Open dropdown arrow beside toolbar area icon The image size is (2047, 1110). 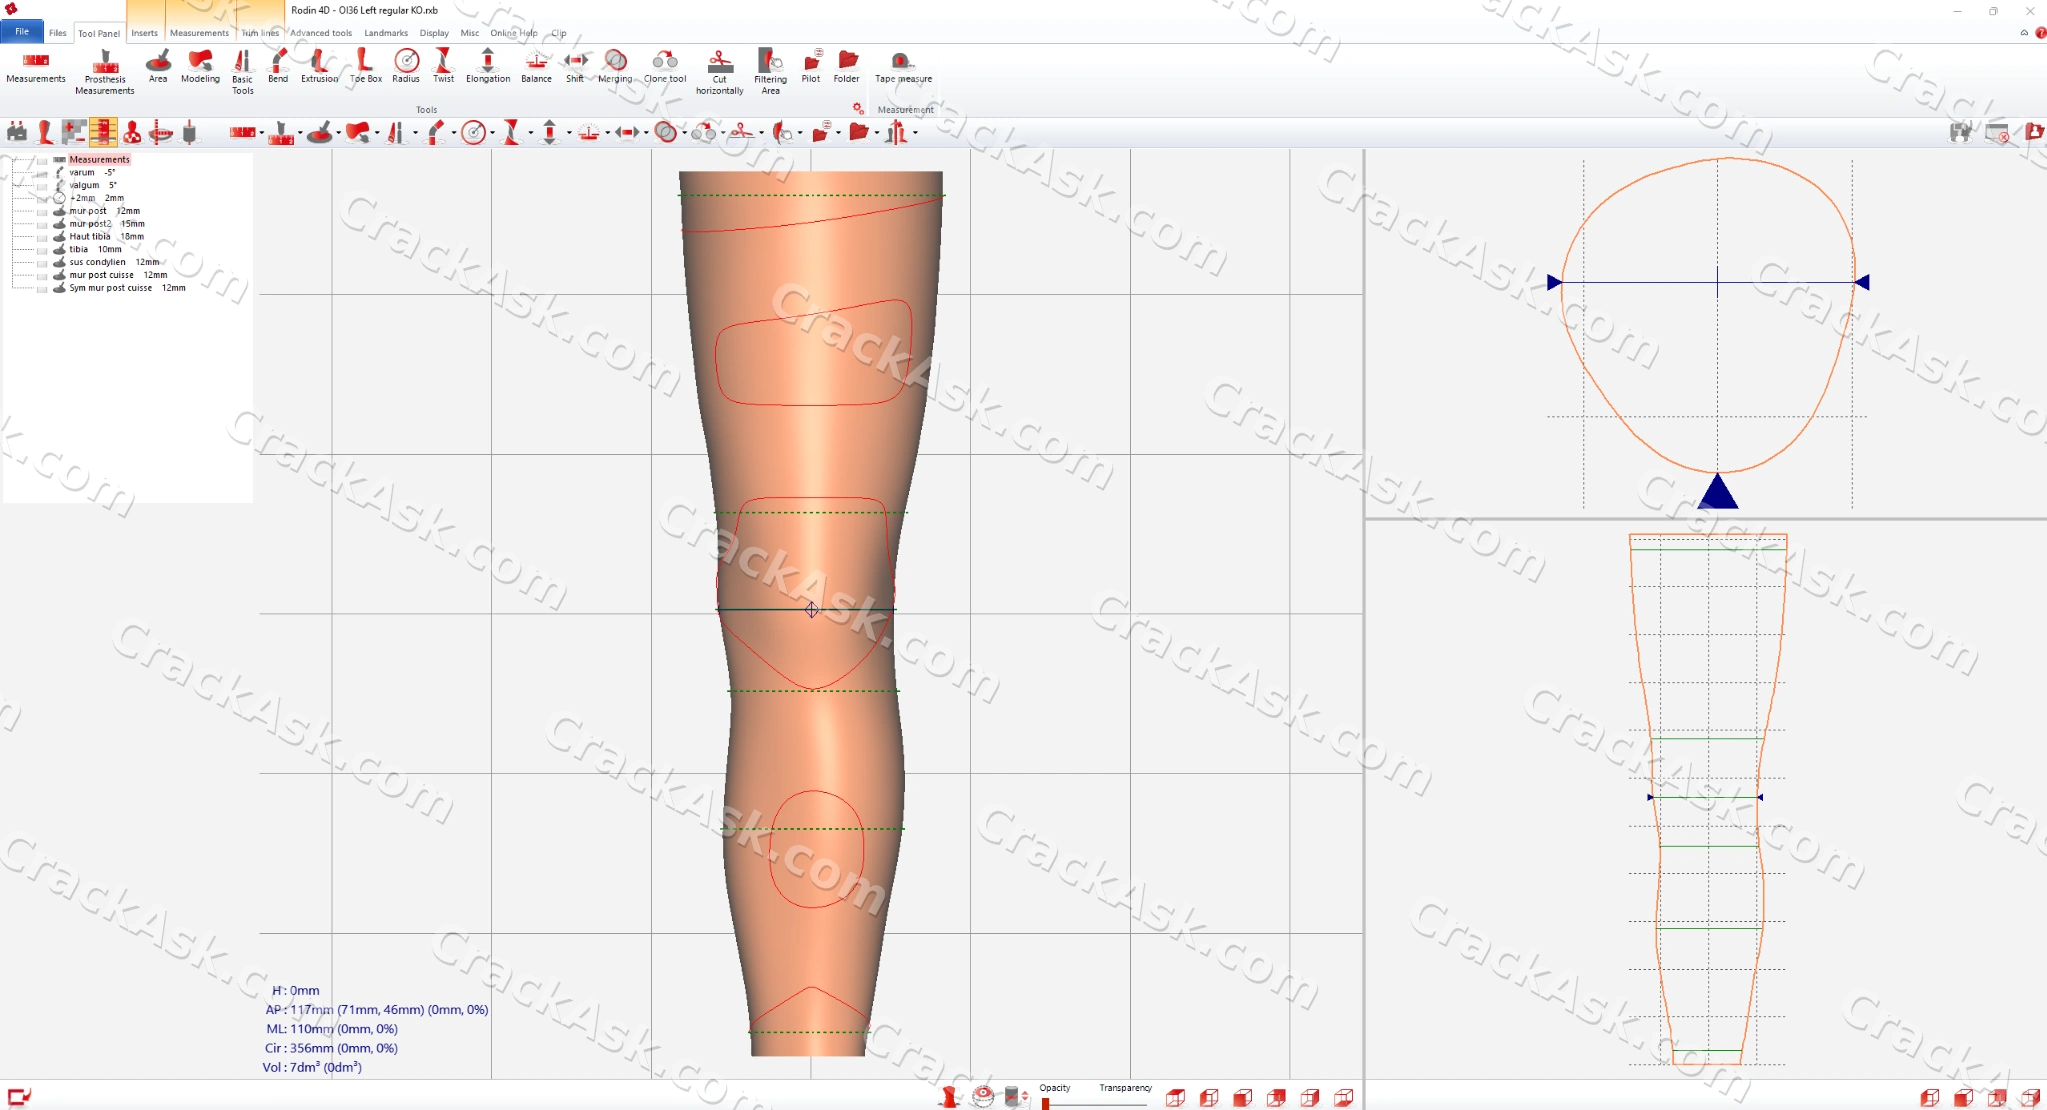(x=338, y=133)
